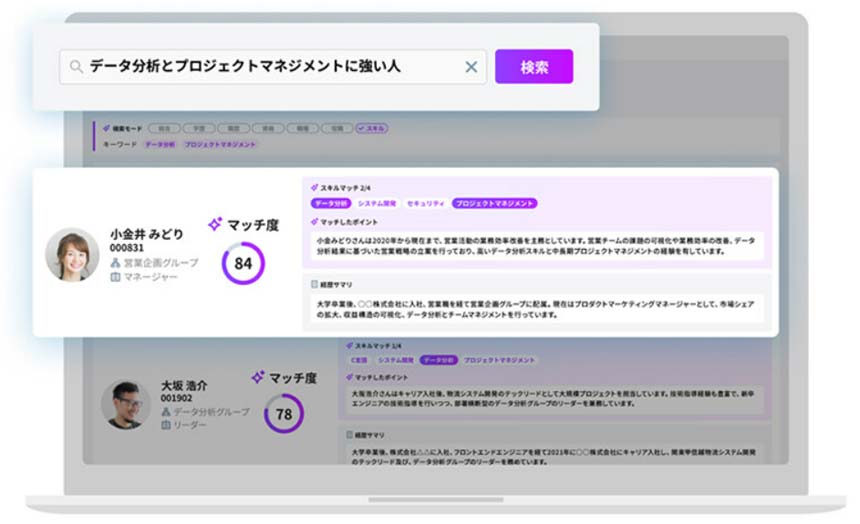
Task: Click the 経歴サマリ document icon in 小金井's card
Action: pyautogui.click(x=314, y=284)
